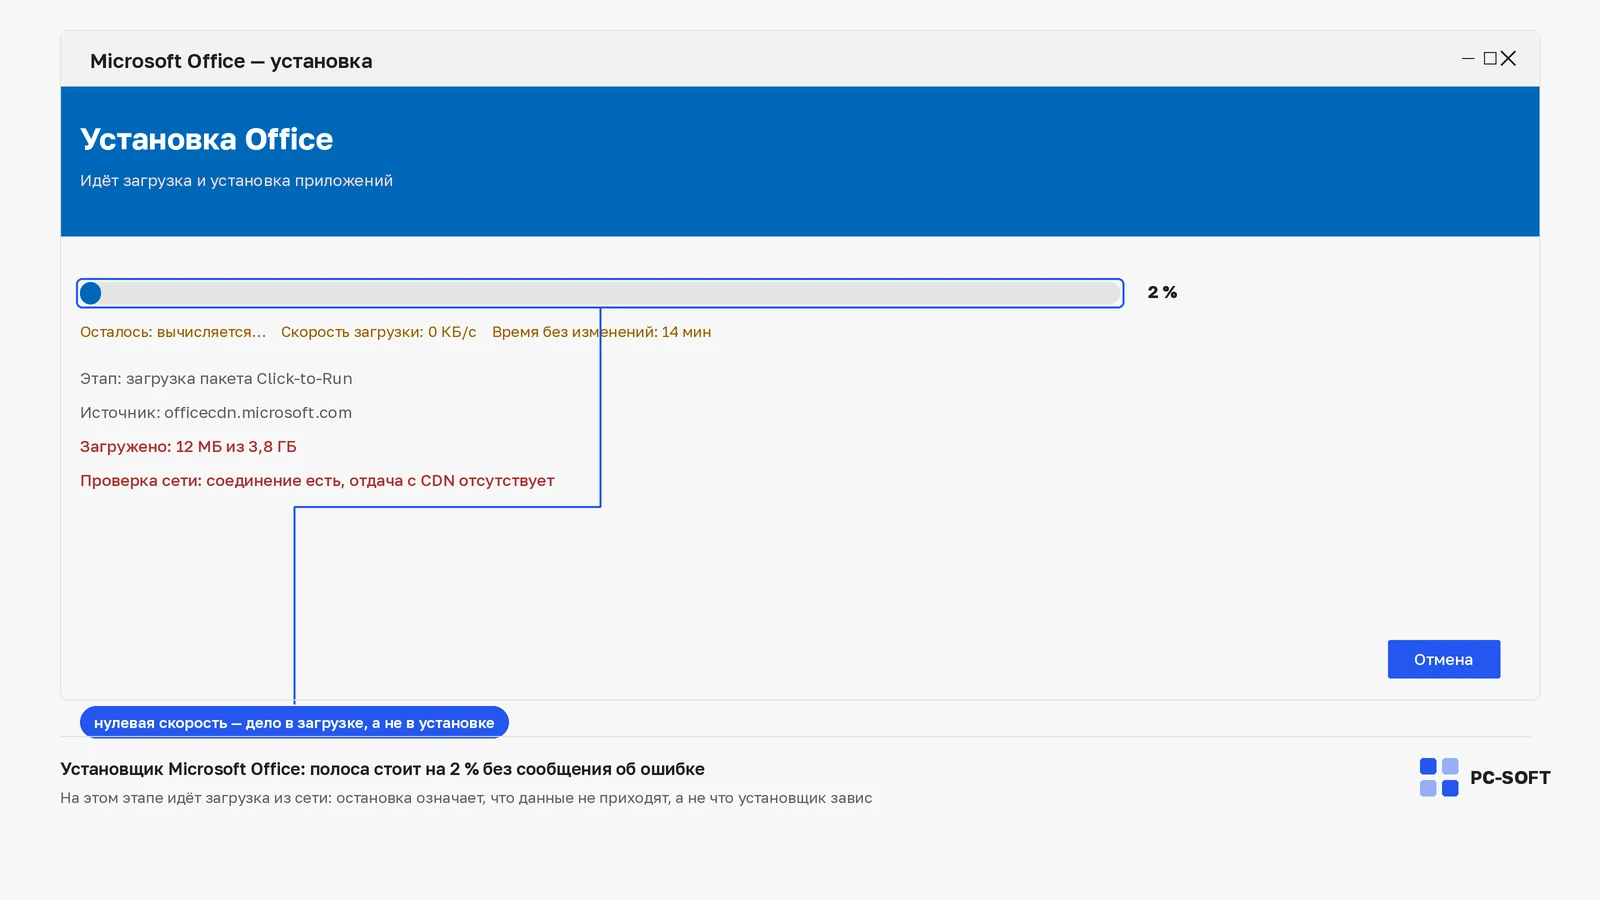
Task: Click 'Осталось: вычисляется…' status text
Action: [173, 332]
